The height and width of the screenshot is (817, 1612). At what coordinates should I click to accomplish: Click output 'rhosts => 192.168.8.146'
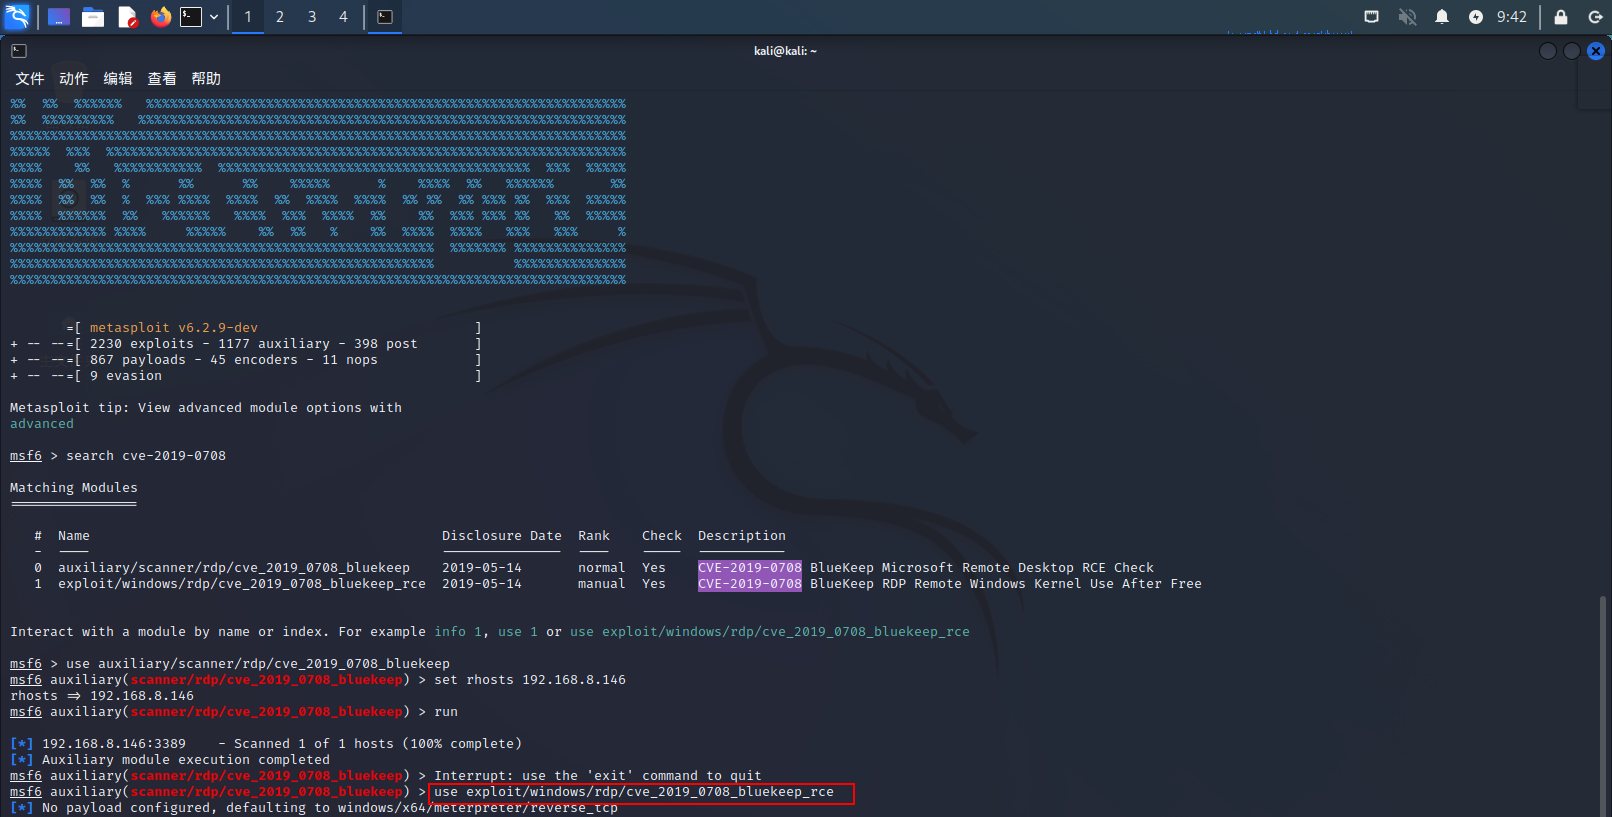[x=102, y=696]
